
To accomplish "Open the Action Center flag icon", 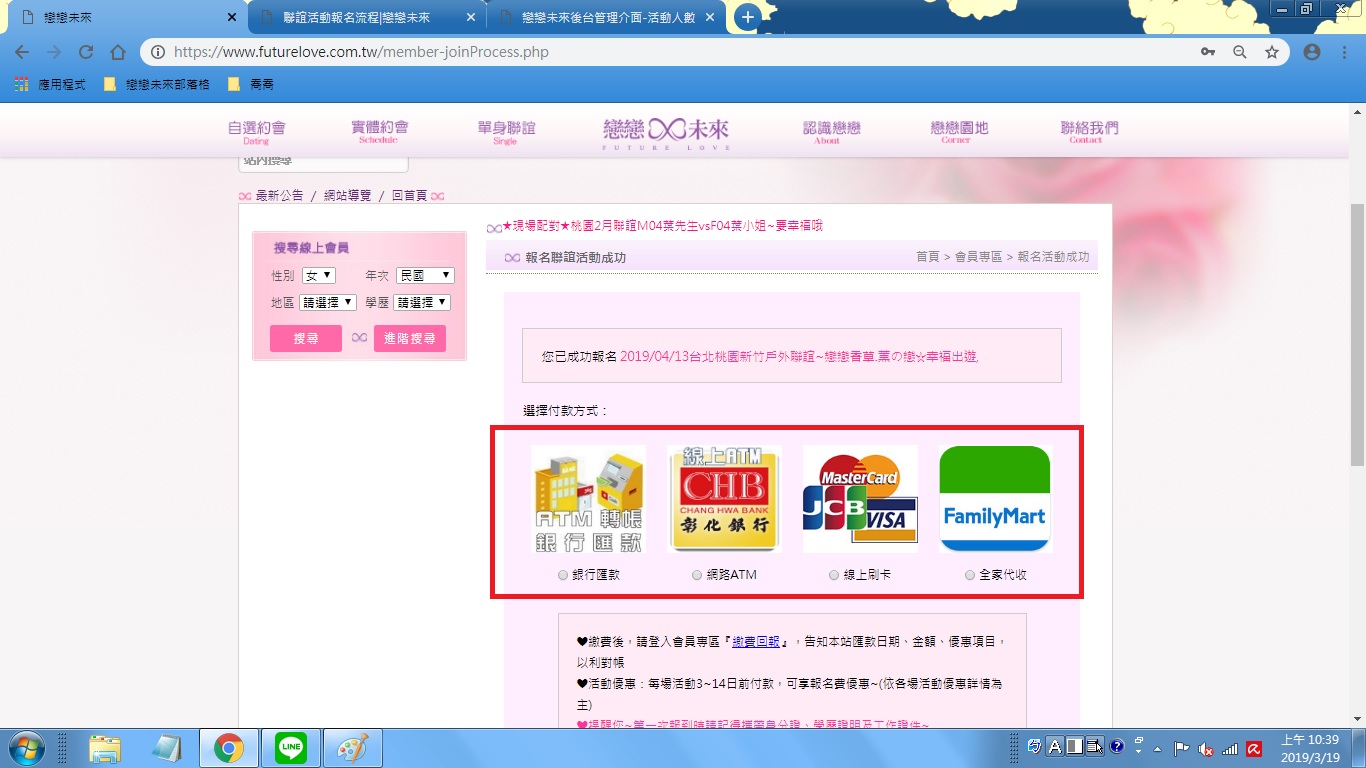I will (1181, 748).
